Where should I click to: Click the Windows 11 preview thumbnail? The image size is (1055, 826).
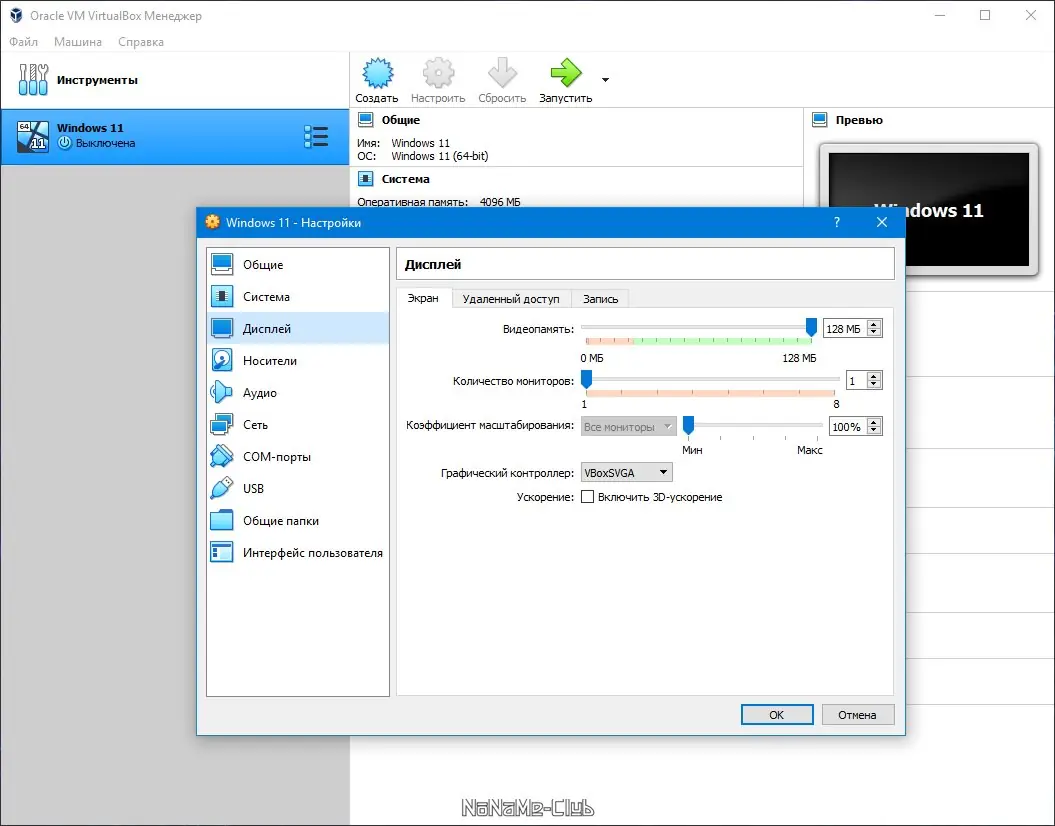pyautogui.click(x=929, y=209)
